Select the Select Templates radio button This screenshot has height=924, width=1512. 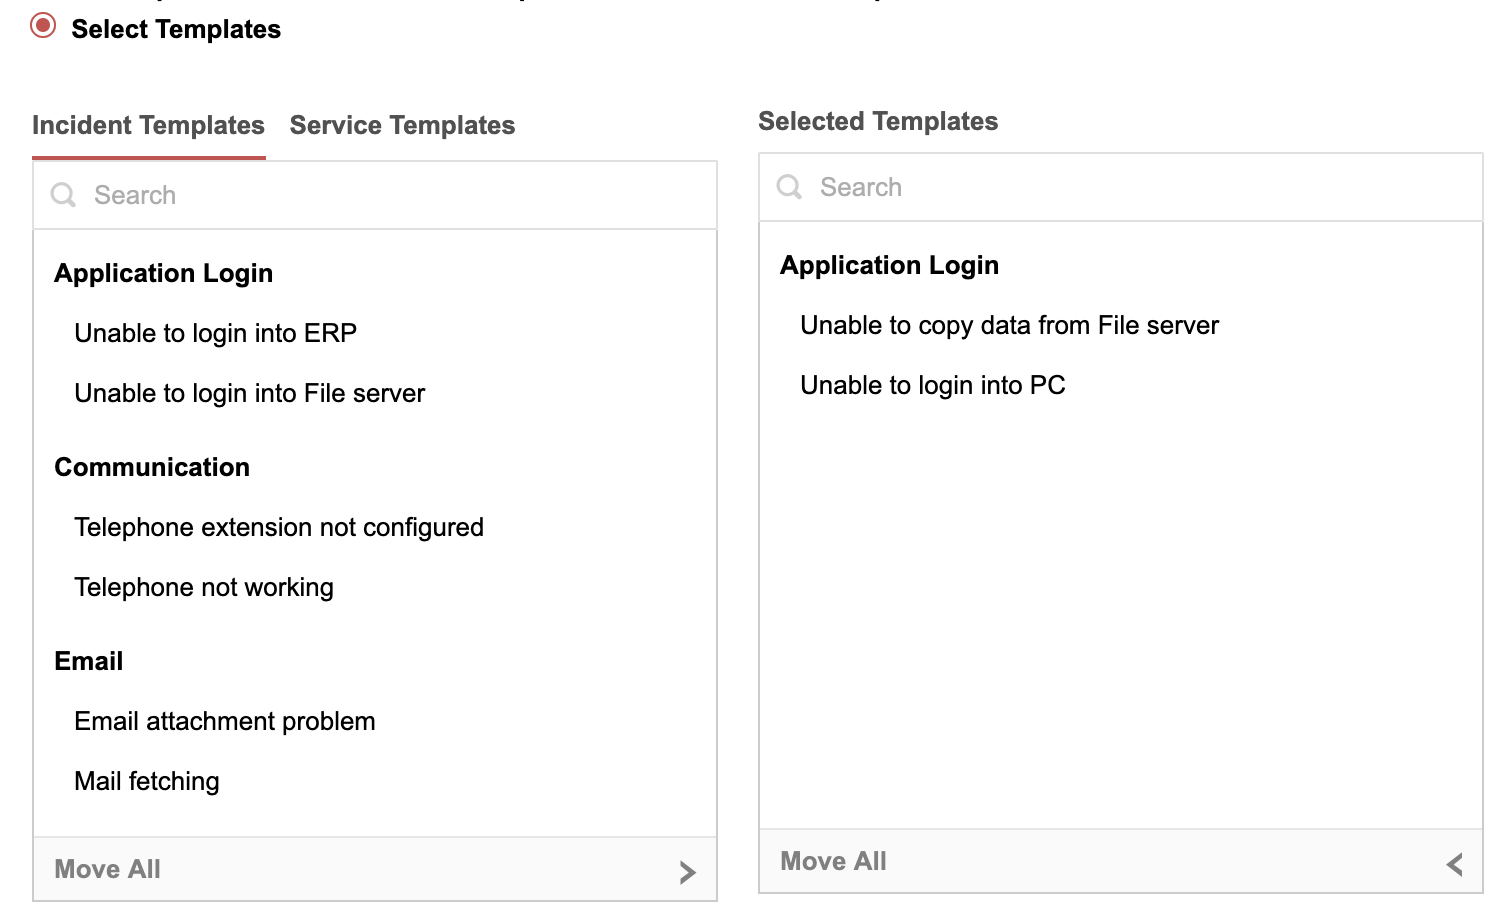(x=43, y=26)
